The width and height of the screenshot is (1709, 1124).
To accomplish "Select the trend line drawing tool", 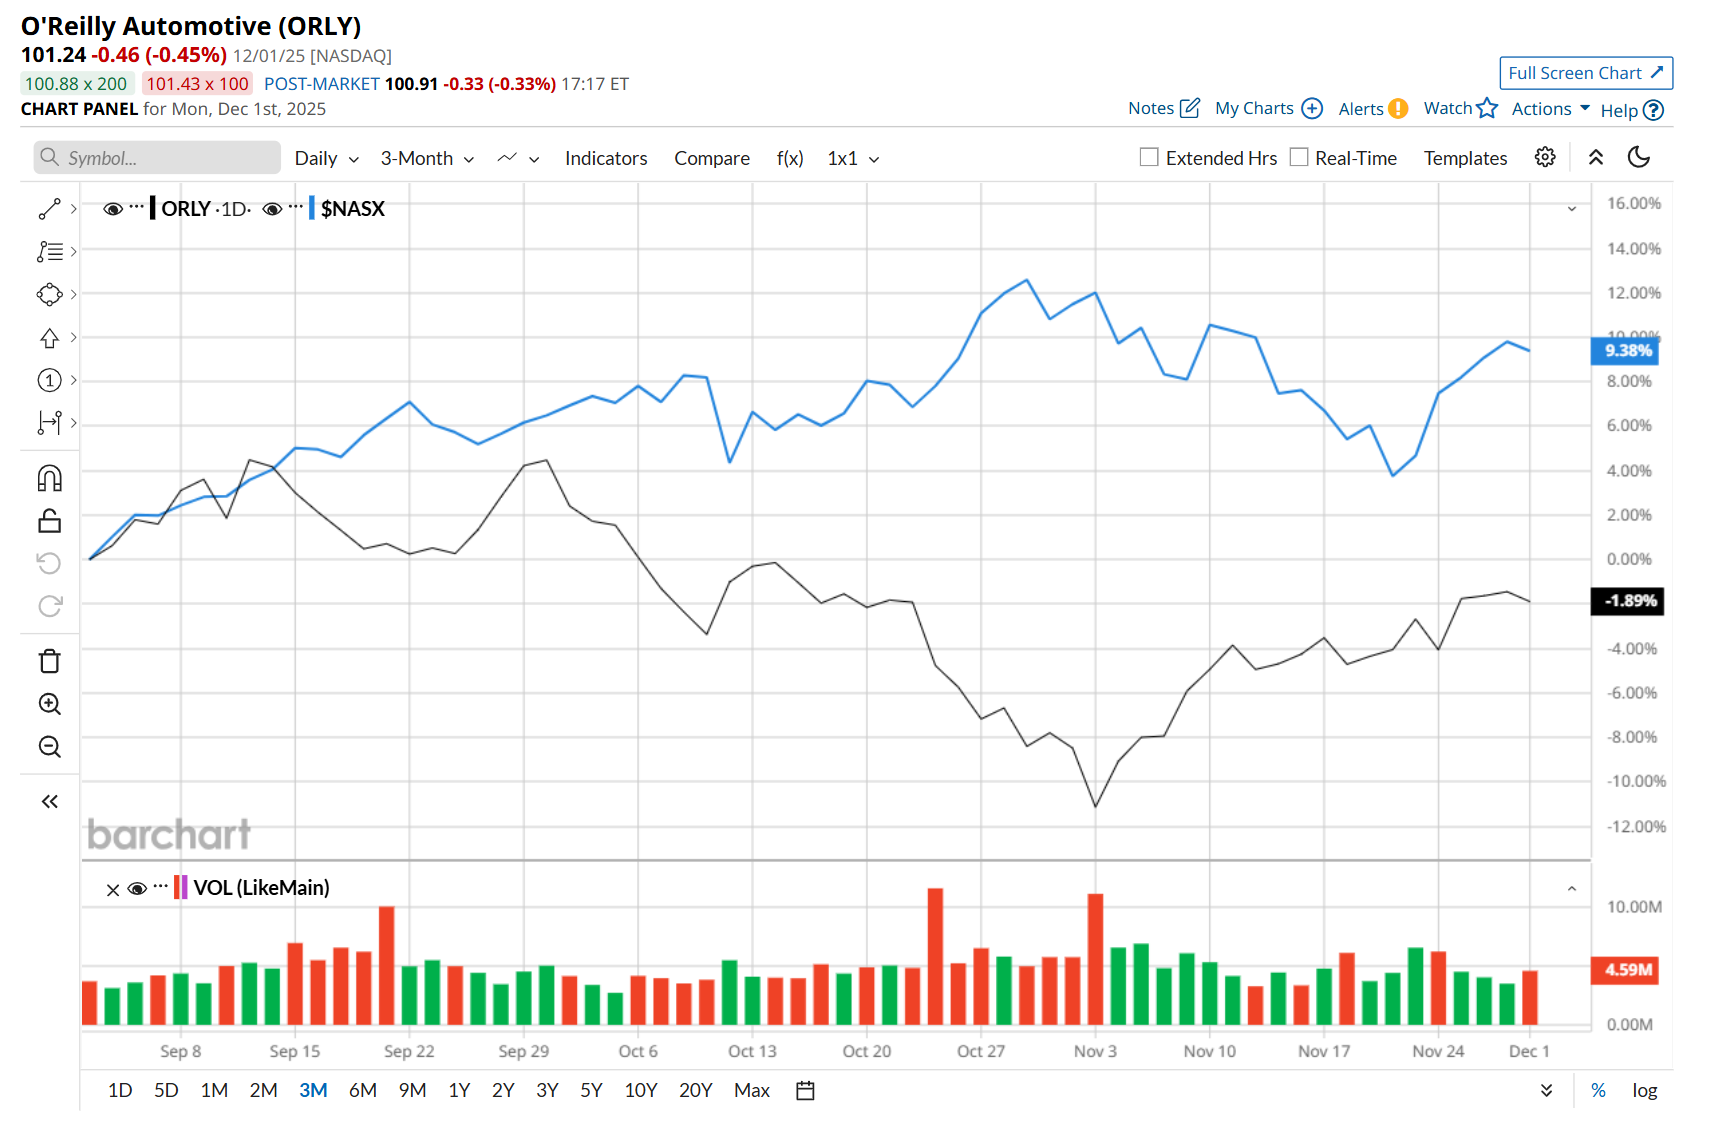I will 49,209.
